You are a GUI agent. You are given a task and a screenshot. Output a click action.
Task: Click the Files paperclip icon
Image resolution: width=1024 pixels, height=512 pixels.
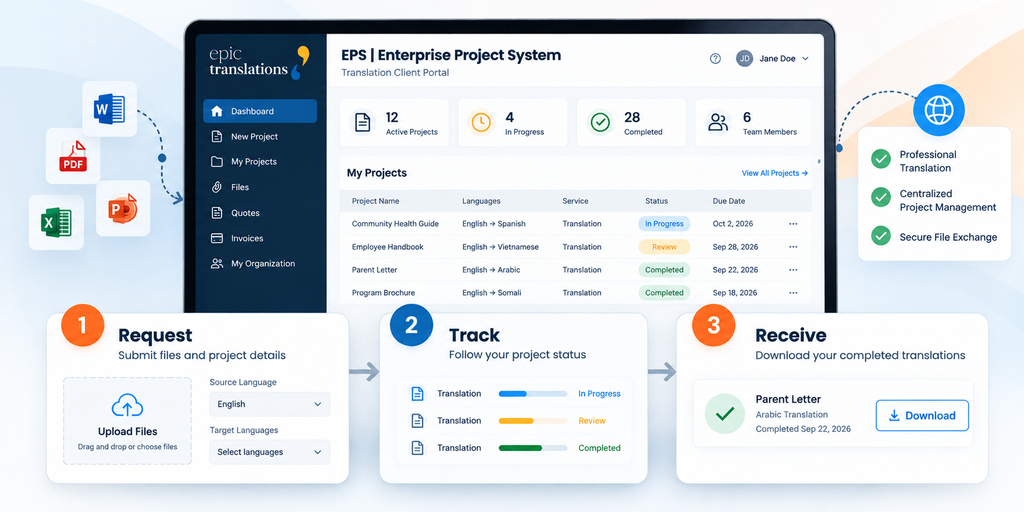click(217, 187)
